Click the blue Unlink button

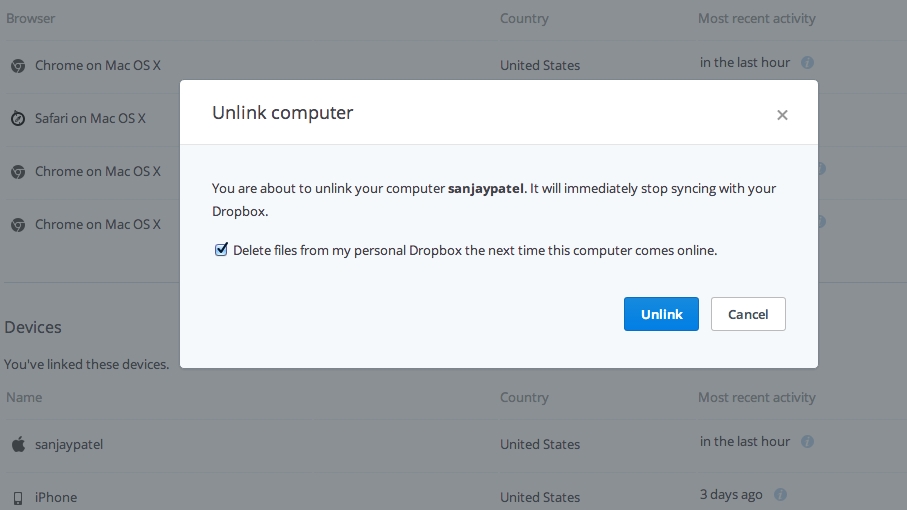(x=661, y=314)
